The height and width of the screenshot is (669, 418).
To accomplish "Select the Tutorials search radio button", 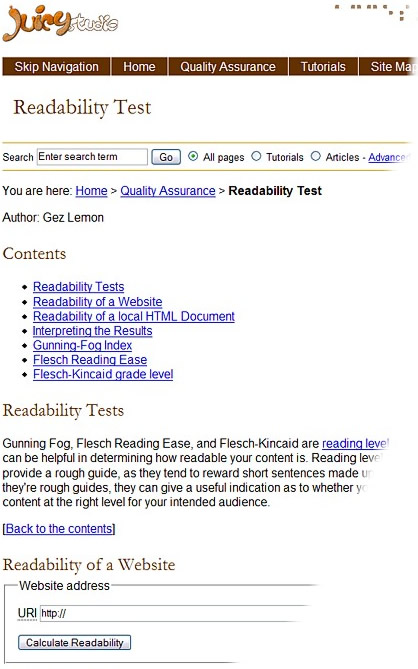I will pos(256,157).
